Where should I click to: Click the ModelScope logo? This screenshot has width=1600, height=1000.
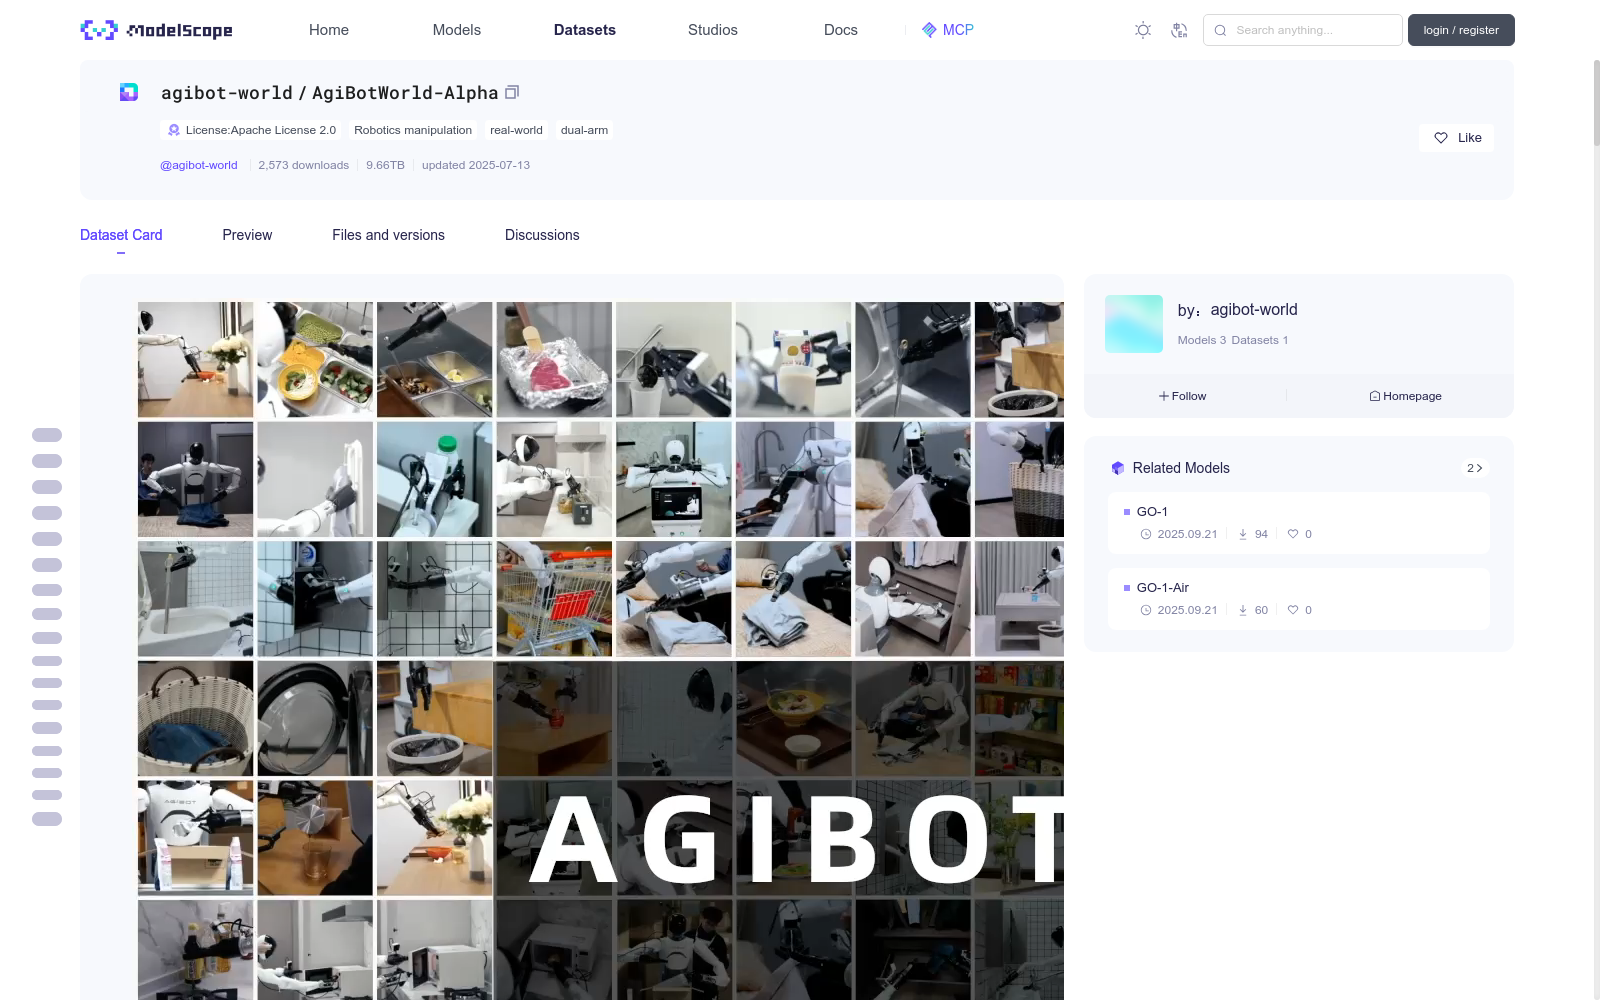[x=156, y=30]
